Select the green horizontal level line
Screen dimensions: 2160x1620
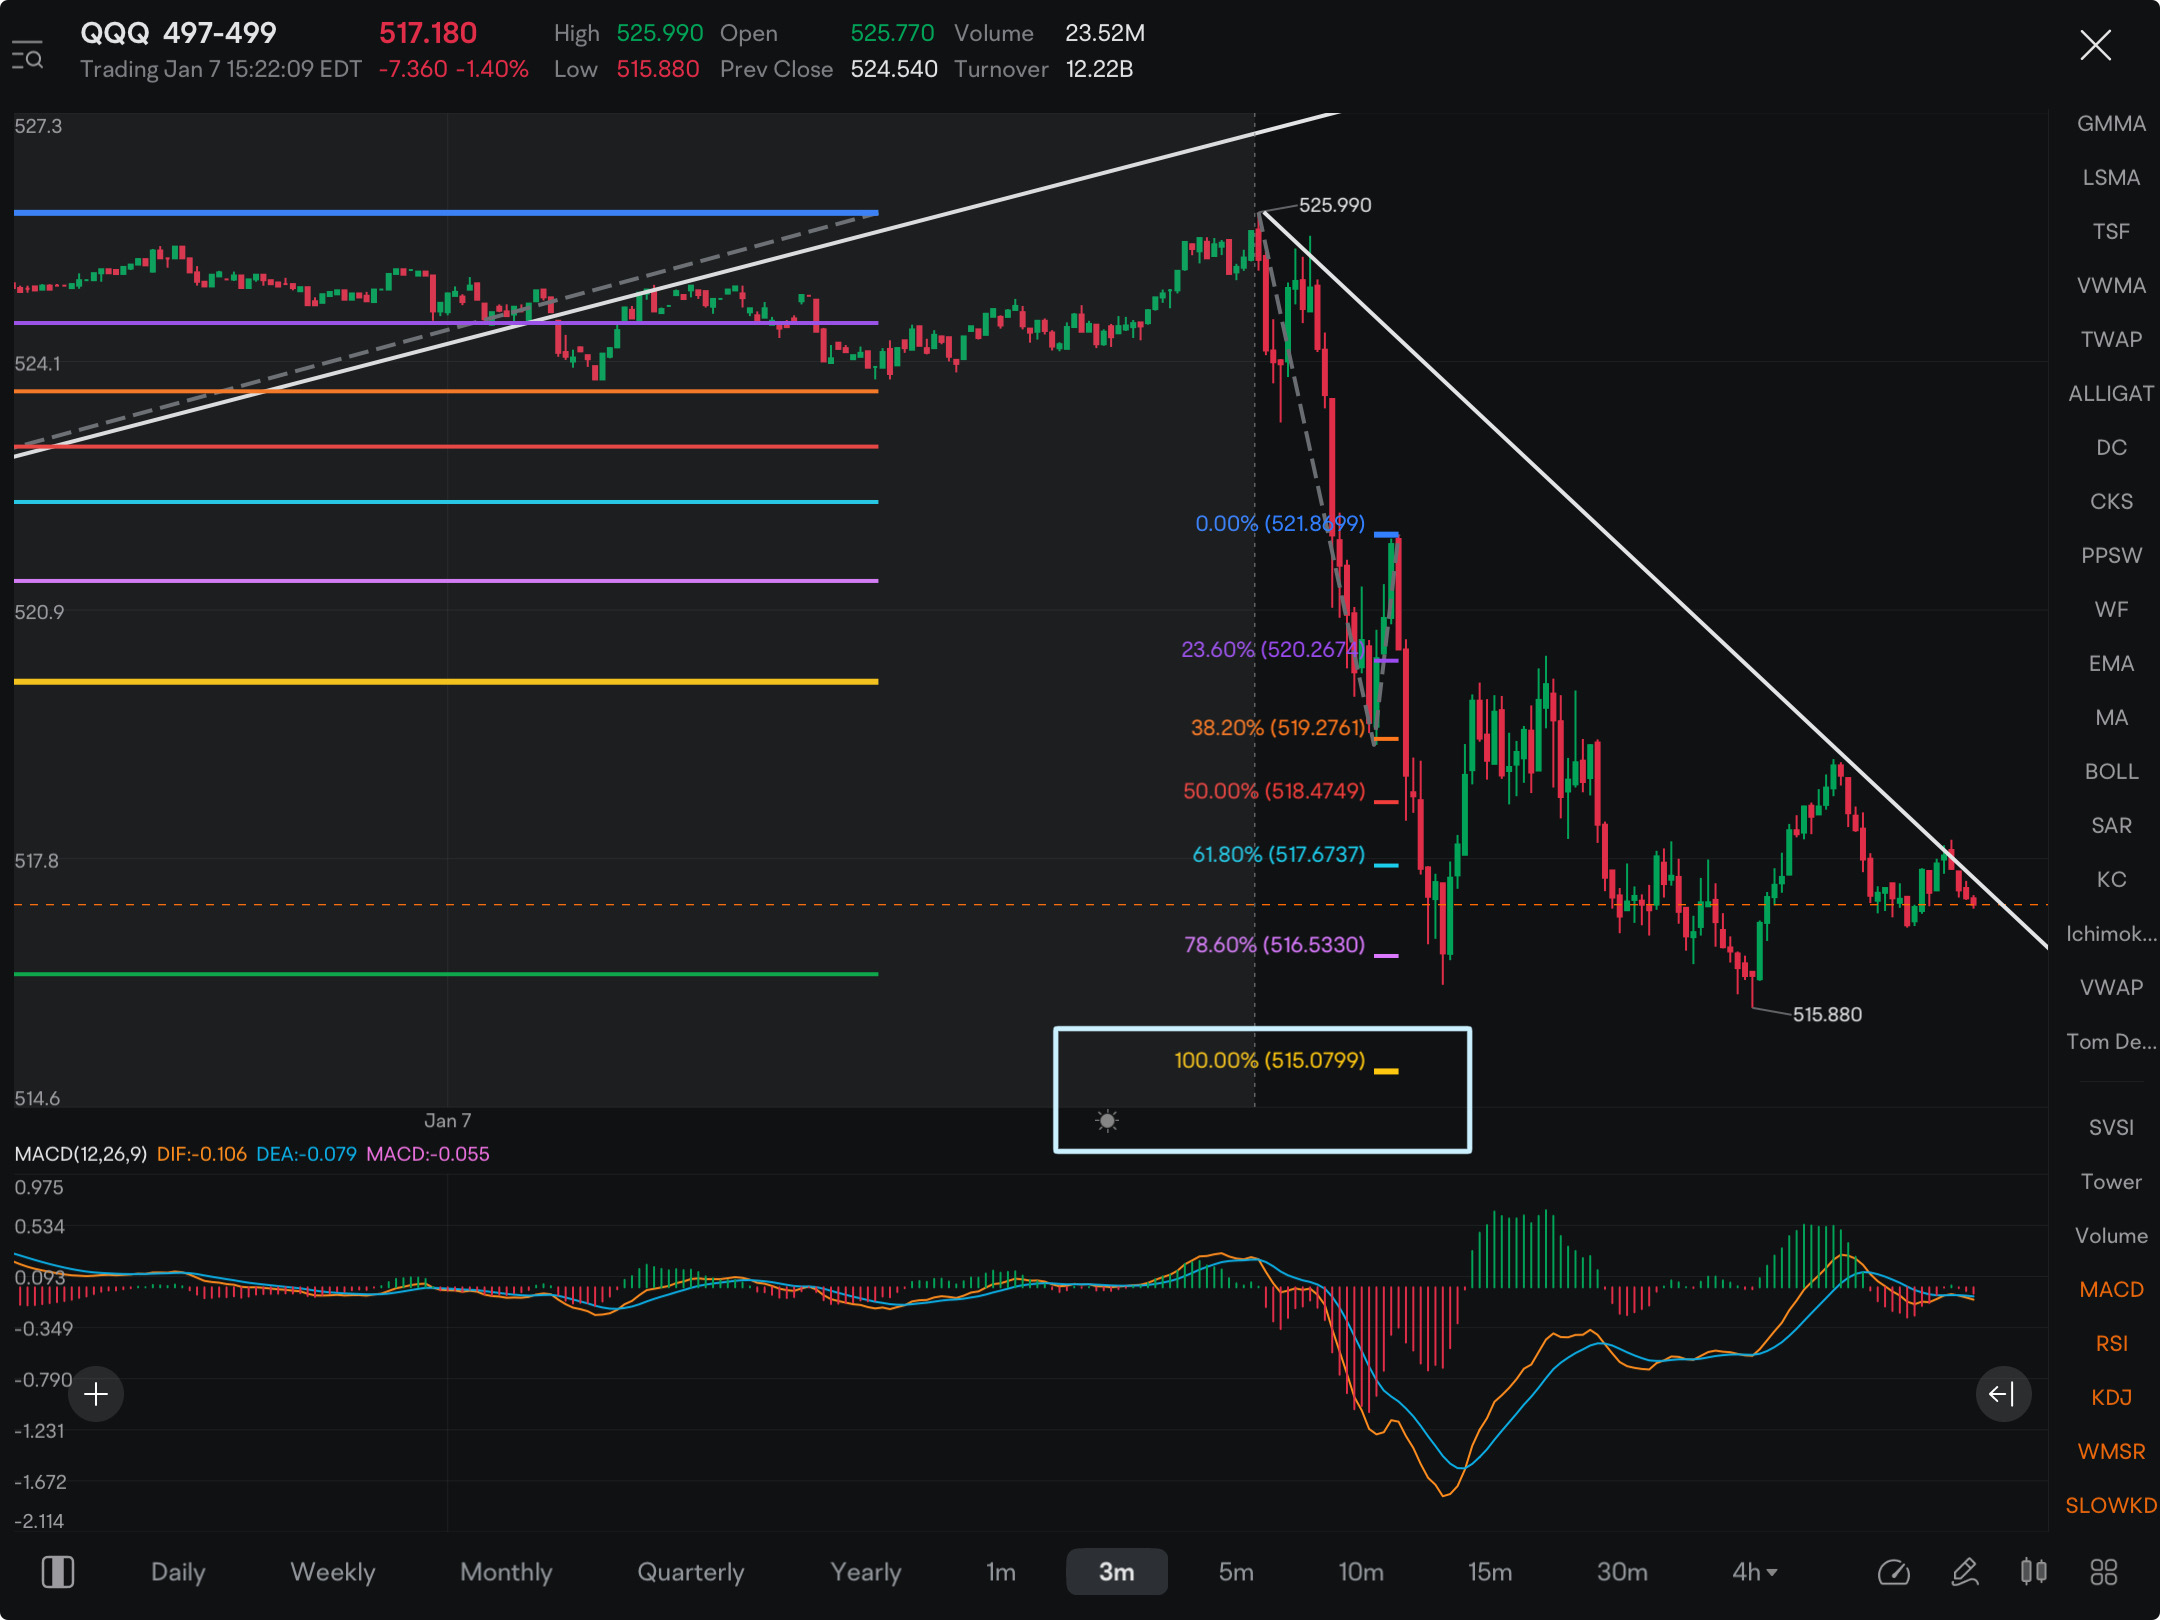[x=446, y=974]
